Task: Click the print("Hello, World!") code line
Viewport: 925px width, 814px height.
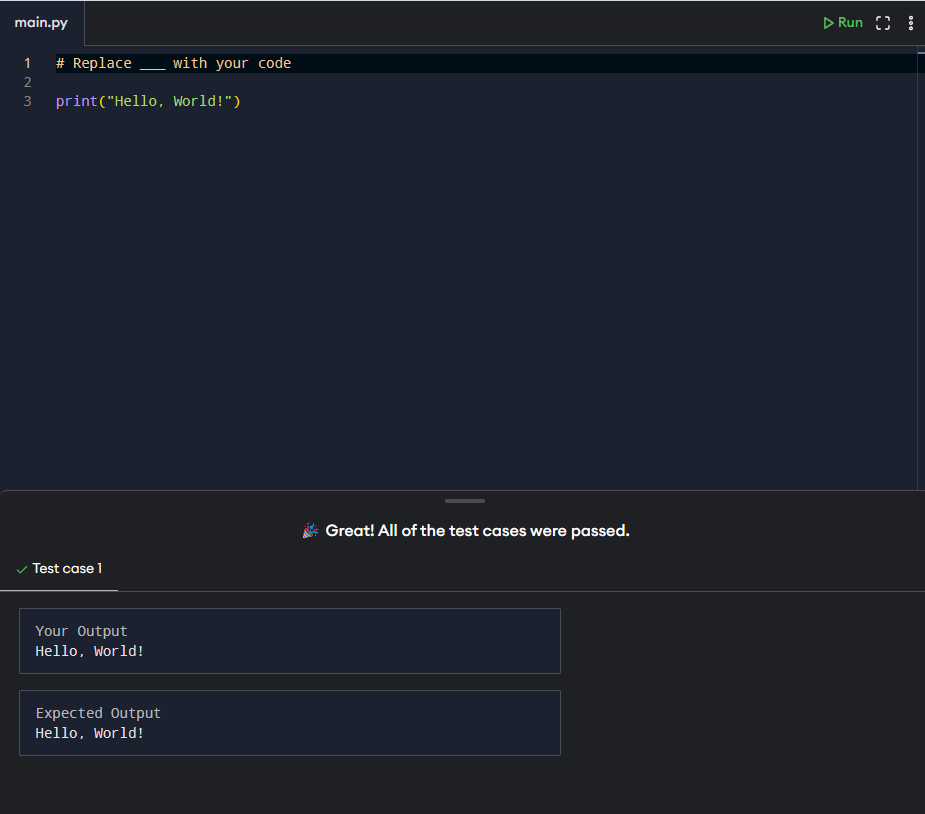Action: tap(148, 101)
